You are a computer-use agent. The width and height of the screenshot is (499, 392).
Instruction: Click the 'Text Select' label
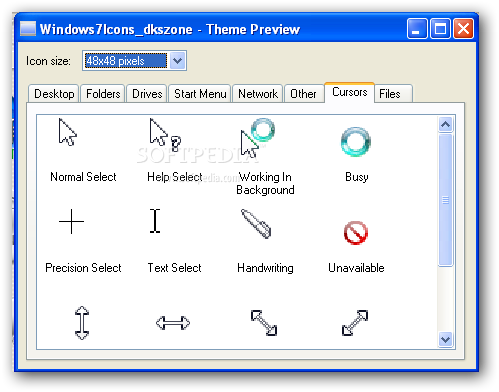point(174,268)
